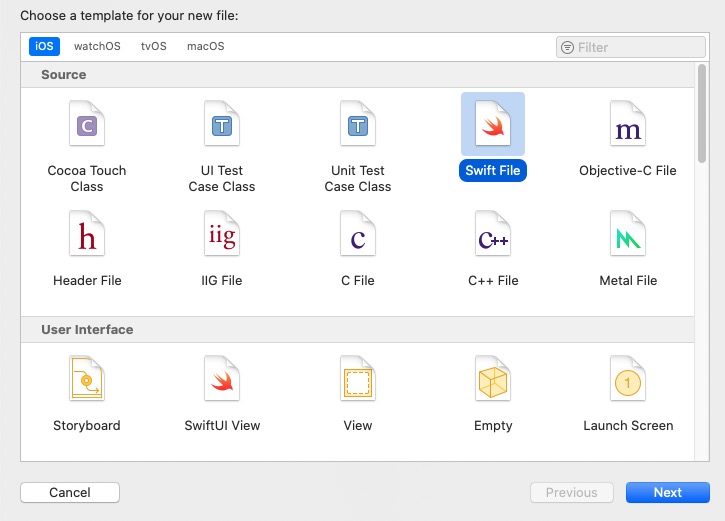The height and width of the screenshot is (521, 725).
Task: Select the Cocoa Touch Class template icon
Action: pos(87,123)
